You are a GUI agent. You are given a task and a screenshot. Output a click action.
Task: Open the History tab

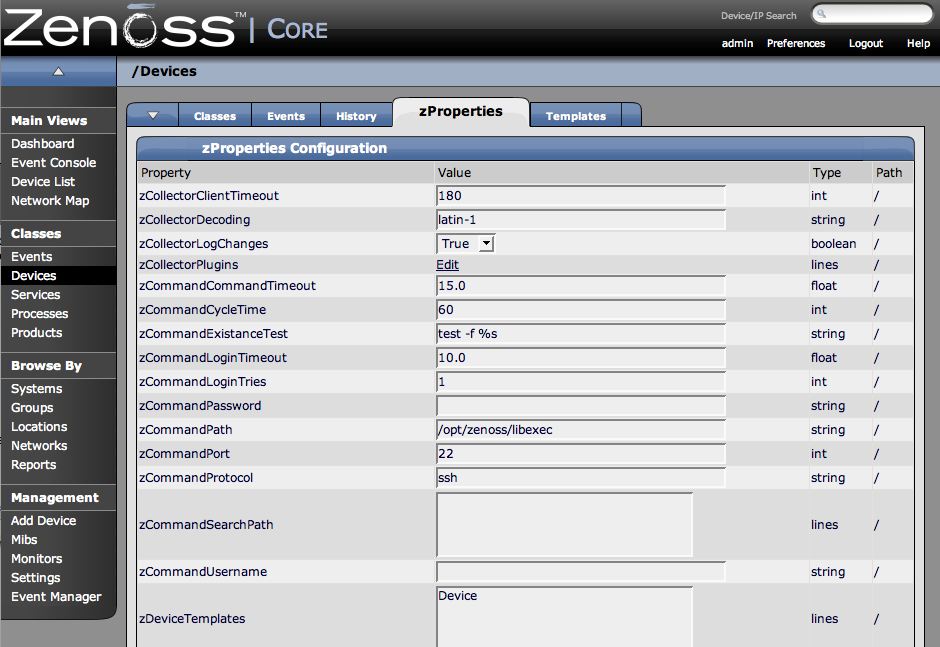(x=356, y=116)
